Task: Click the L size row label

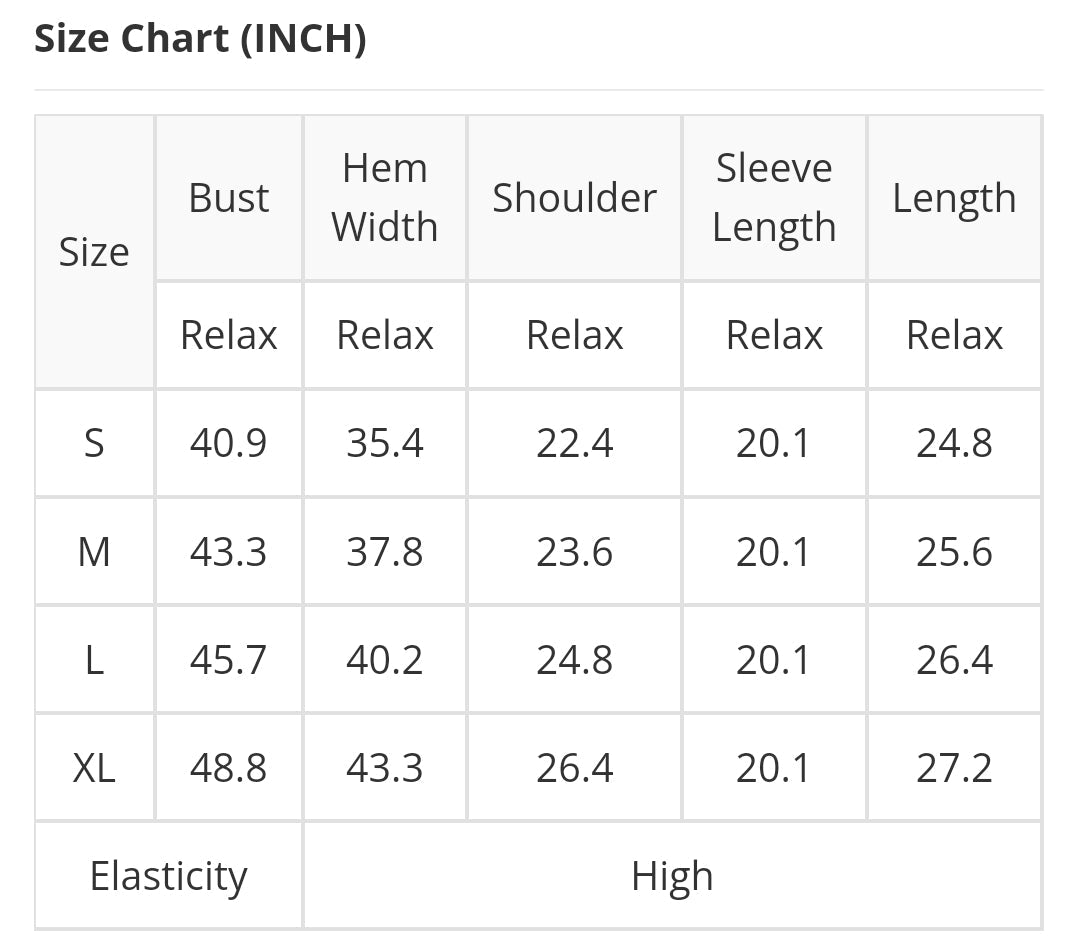Action: pyautogui.click(x=94, y=660)
